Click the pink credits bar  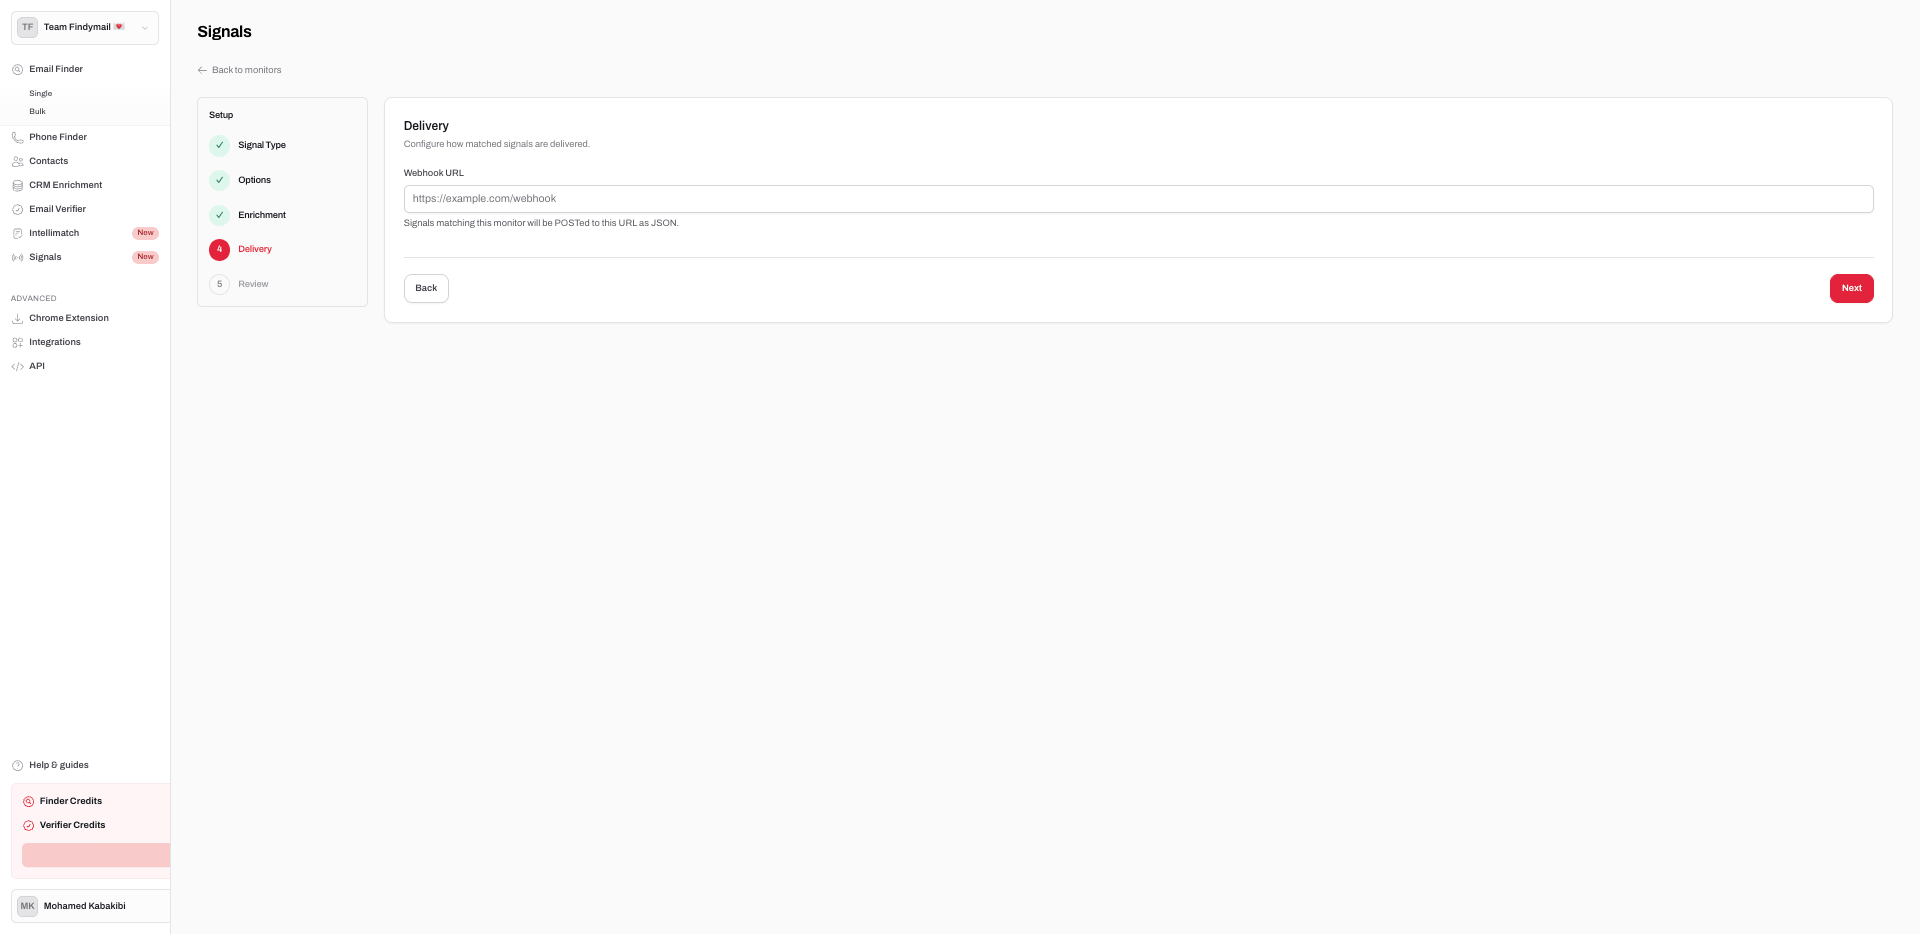96,855
